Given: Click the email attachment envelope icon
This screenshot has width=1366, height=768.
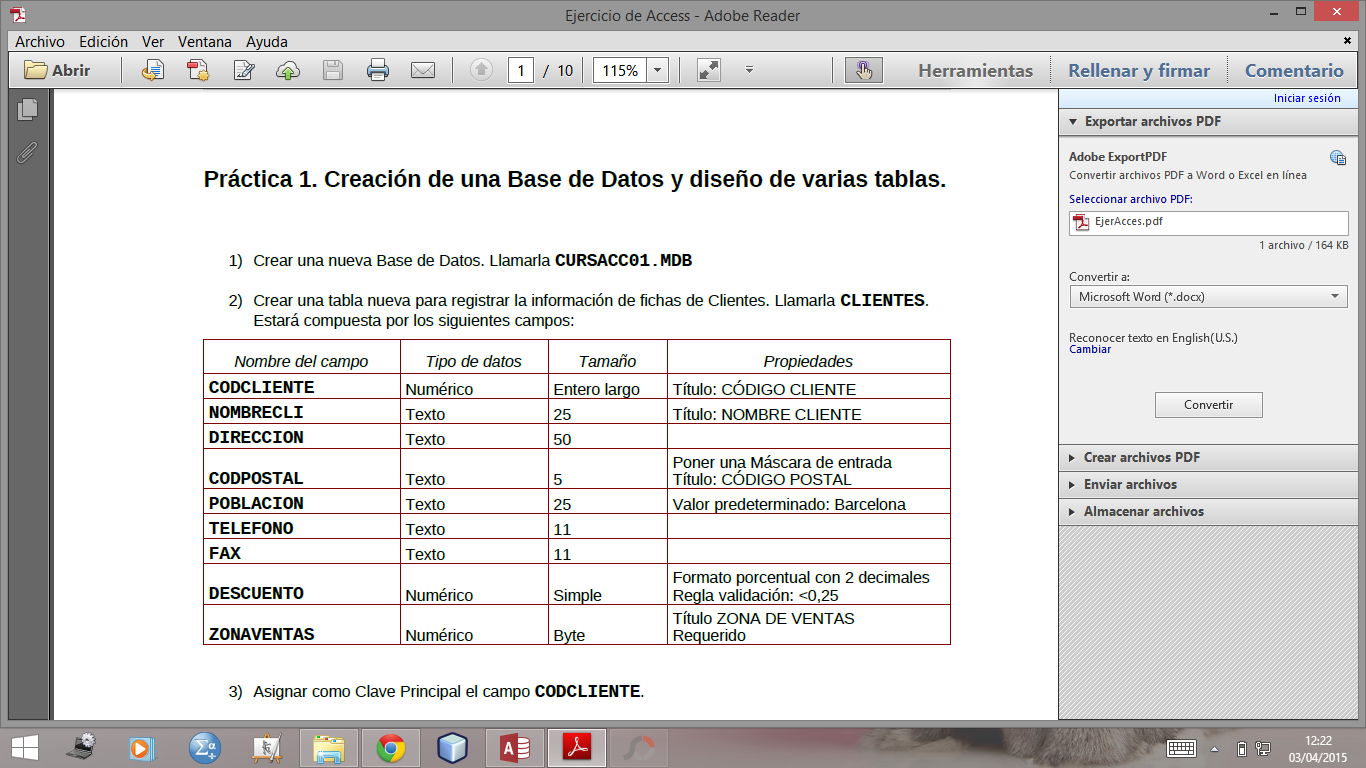Looking at the screenshot, I should [423, 70].
